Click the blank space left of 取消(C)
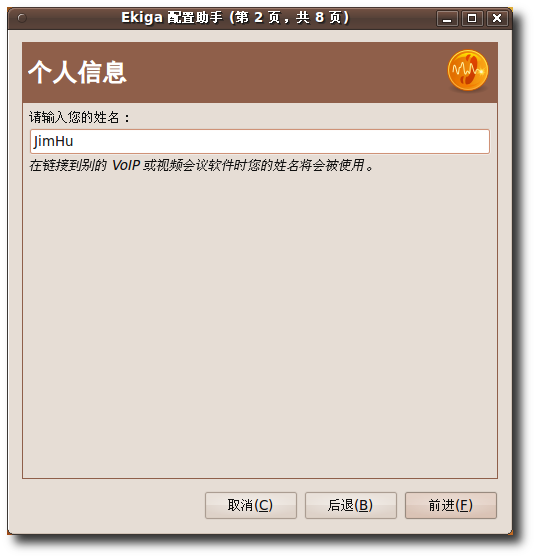The image size is (536, 558). point(107,505)
